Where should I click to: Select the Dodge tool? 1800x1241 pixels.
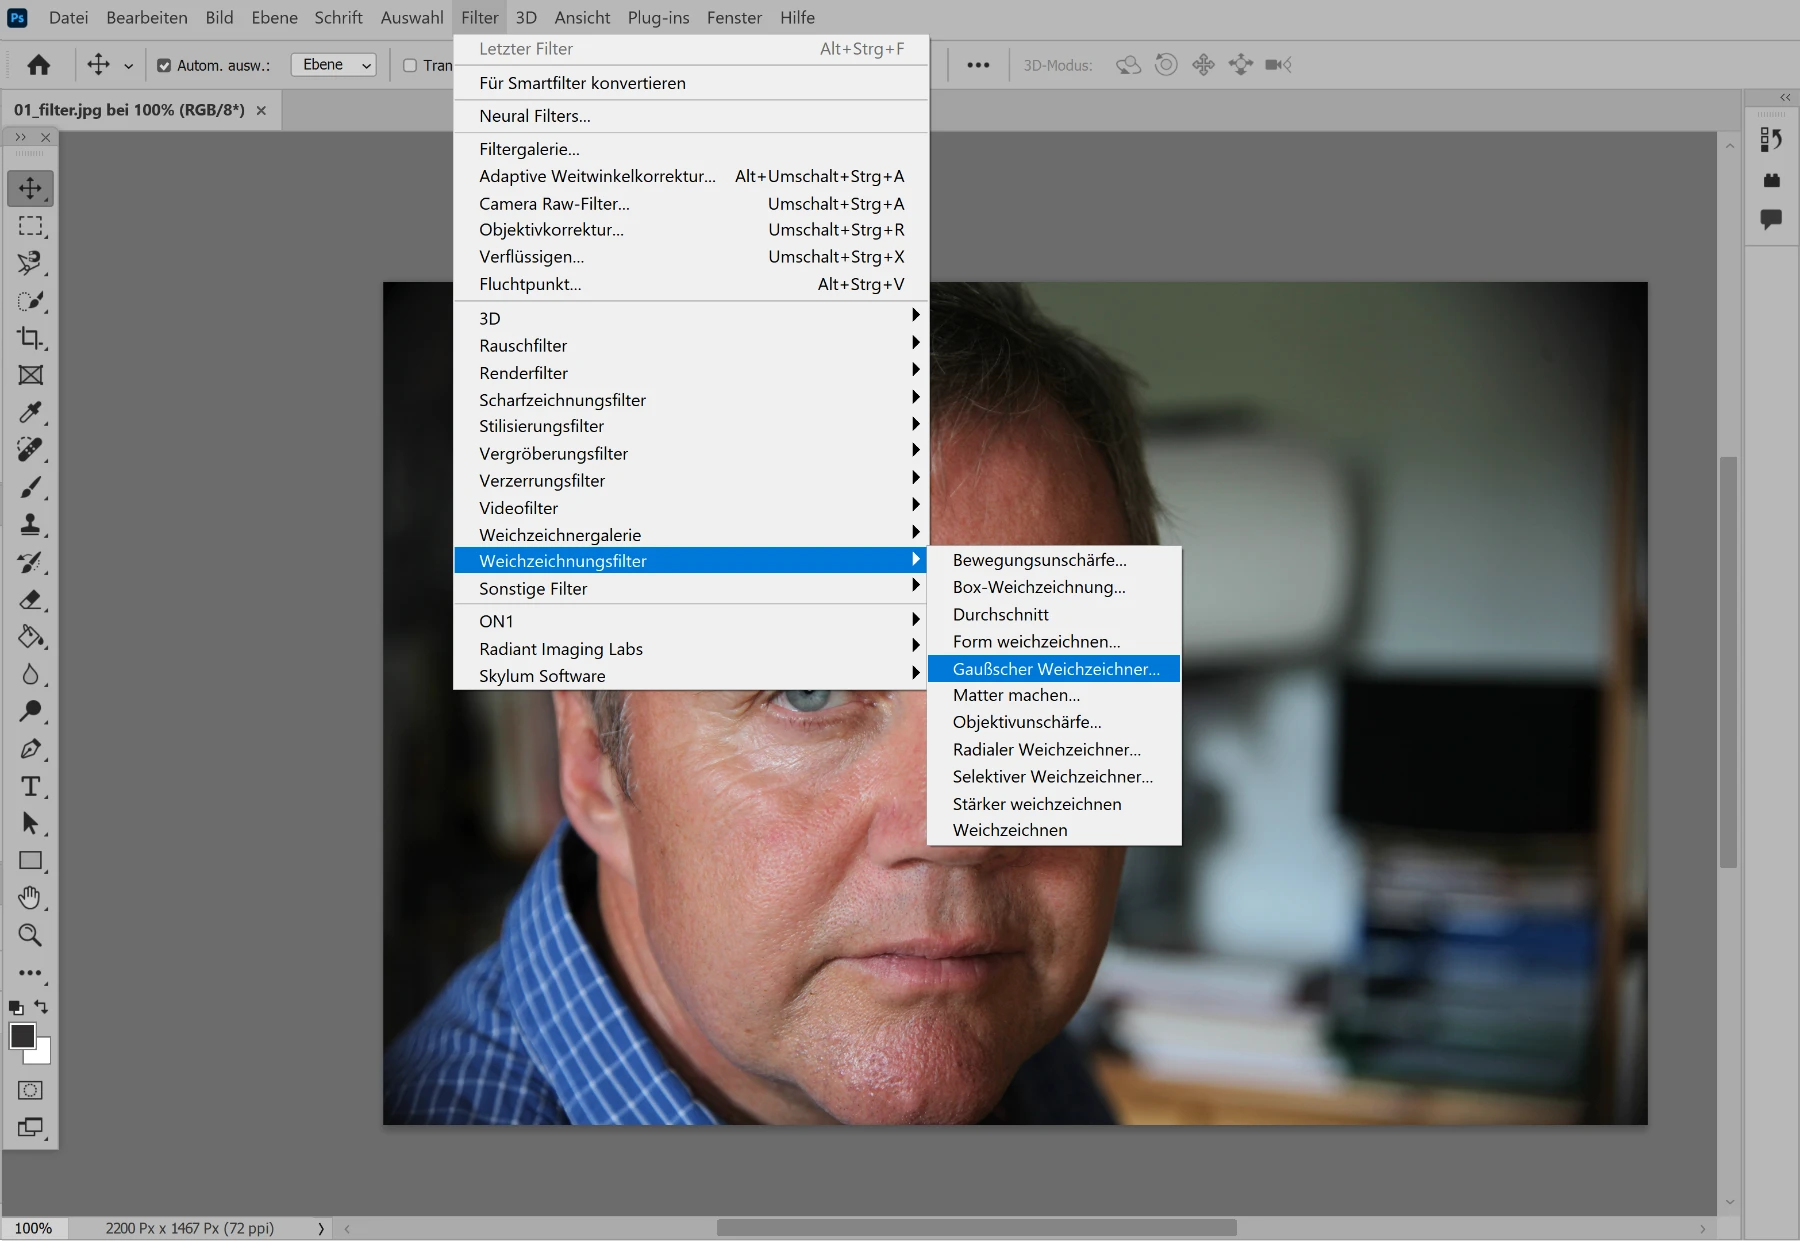tap(30, 712)
